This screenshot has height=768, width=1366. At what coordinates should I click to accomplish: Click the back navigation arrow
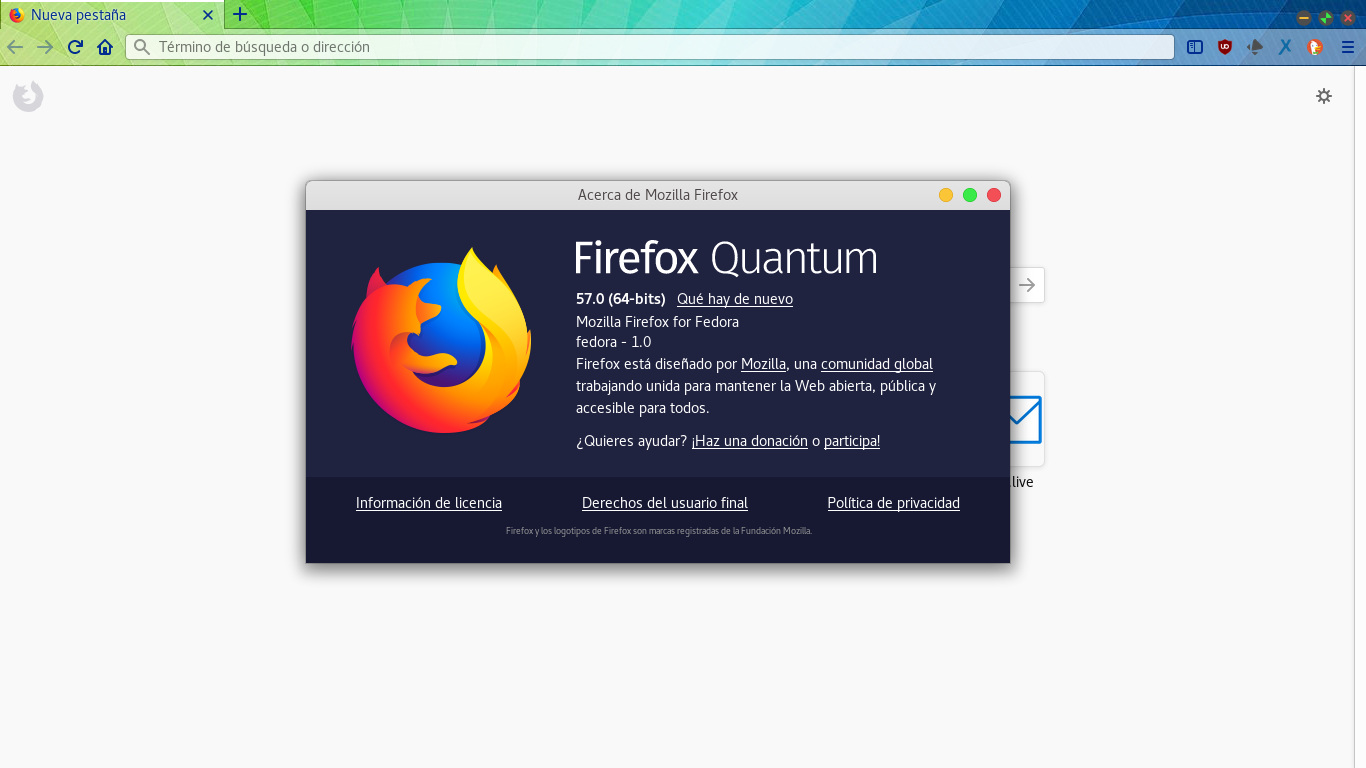pyautogui.click(x=15, y=47)
